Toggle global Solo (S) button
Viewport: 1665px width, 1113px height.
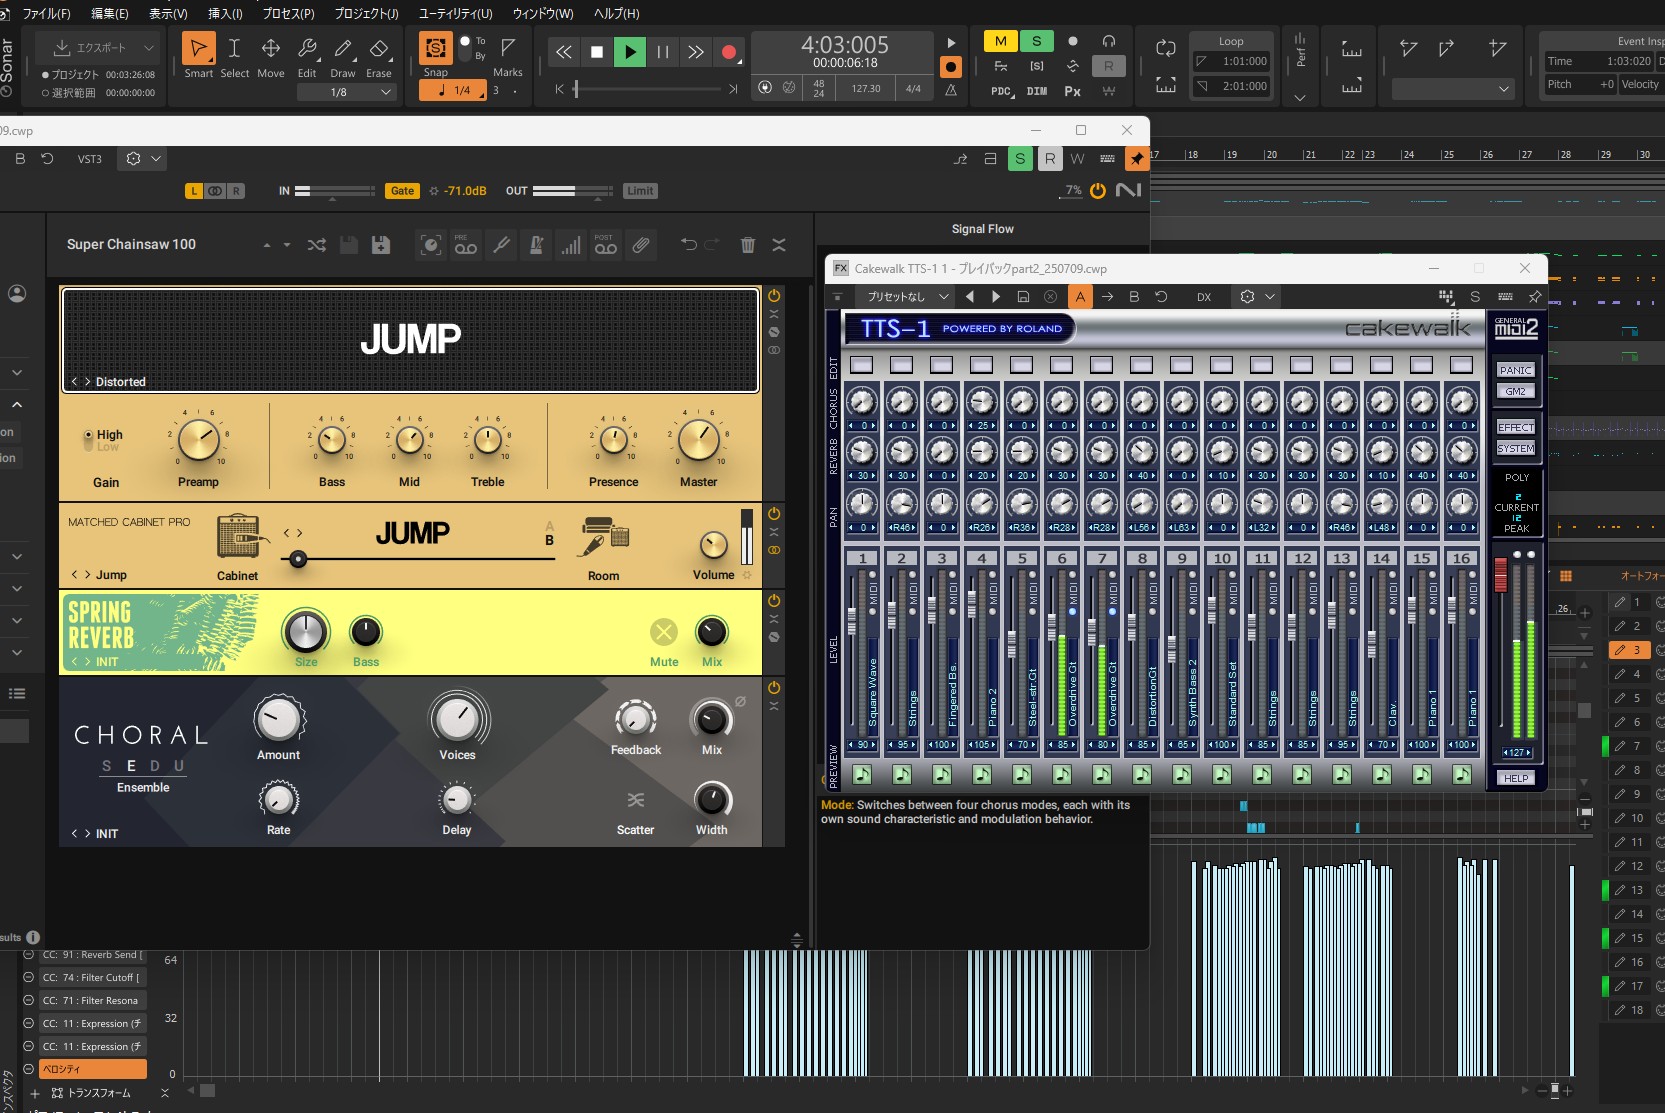click(x=1037, y=41)
